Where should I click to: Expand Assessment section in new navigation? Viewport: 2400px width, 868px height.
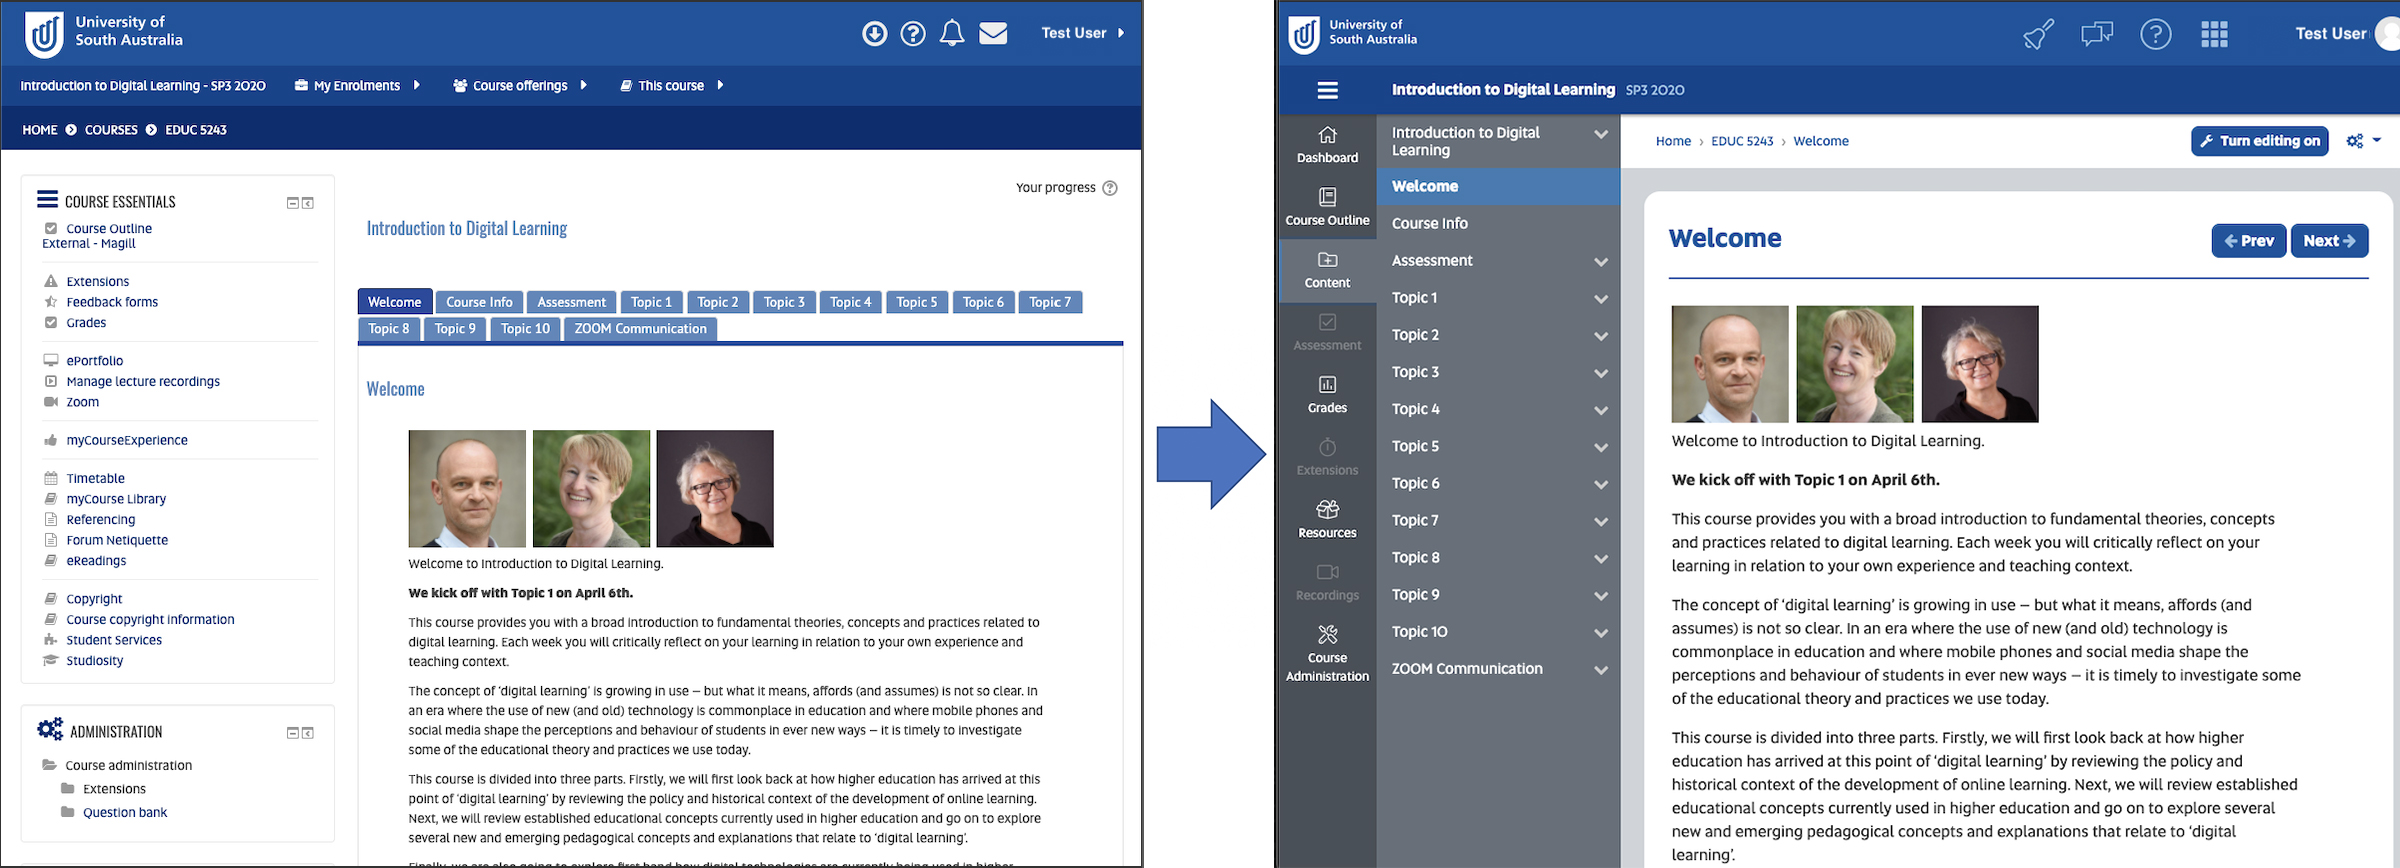(1601, 262)
